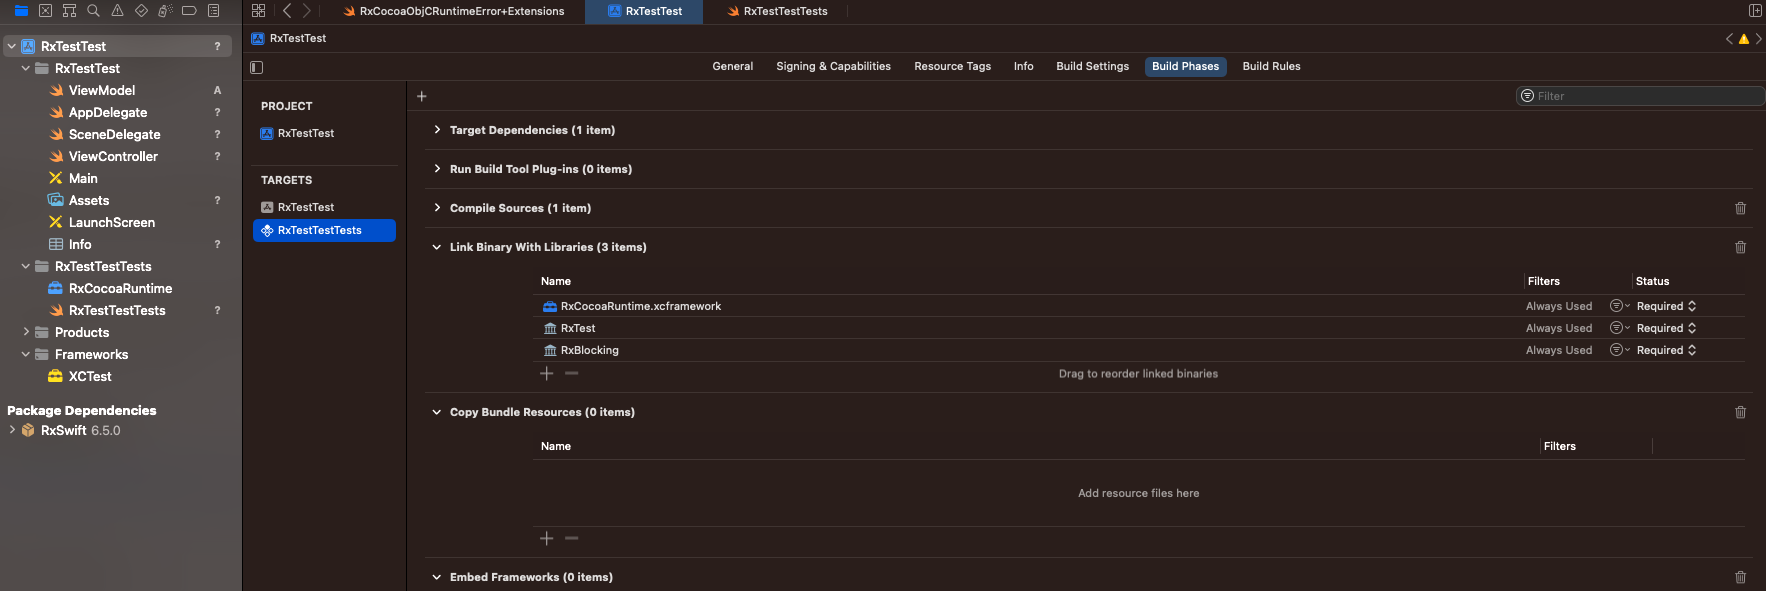Open the Project navigator folder icon
Viewport: 1766px width, 591px height.
pyautogui.click(x=21, y=11)
